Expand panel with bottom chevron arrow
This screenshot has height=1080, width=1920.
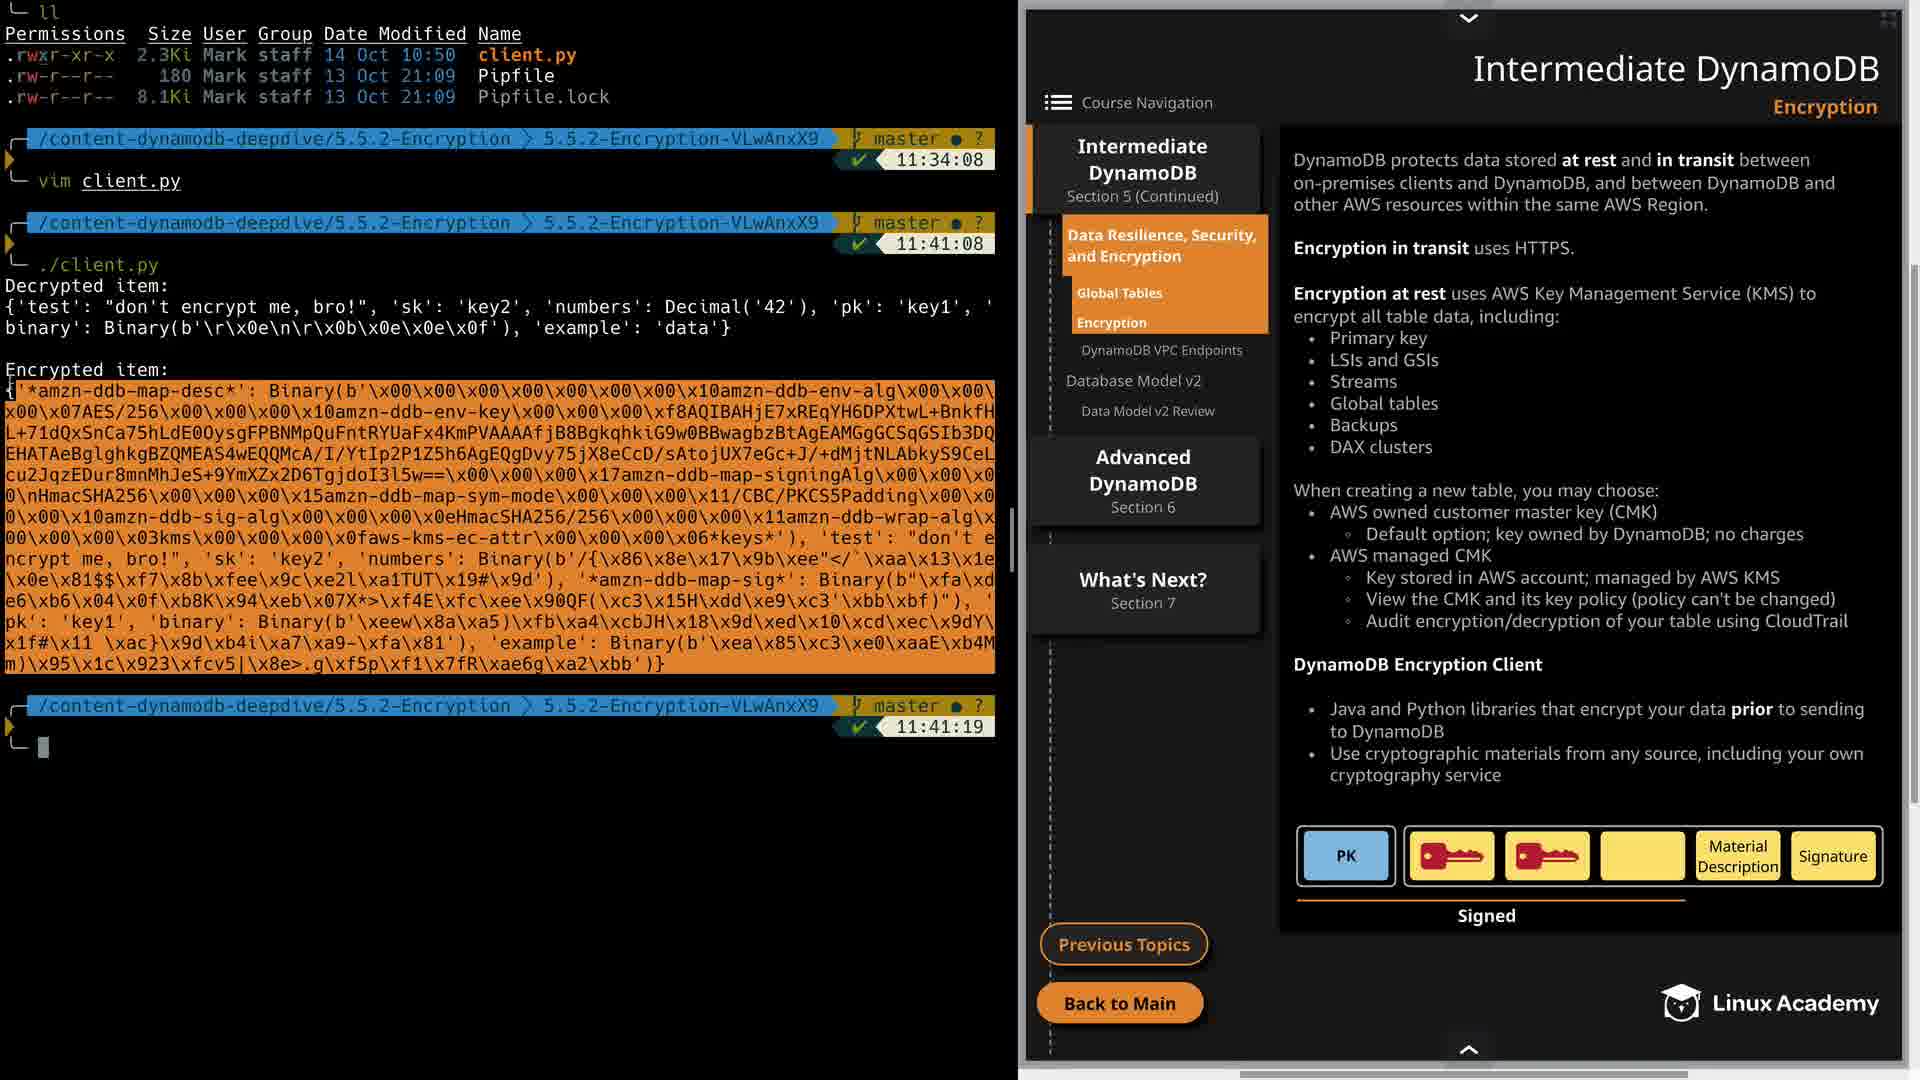[1468, 1050]
